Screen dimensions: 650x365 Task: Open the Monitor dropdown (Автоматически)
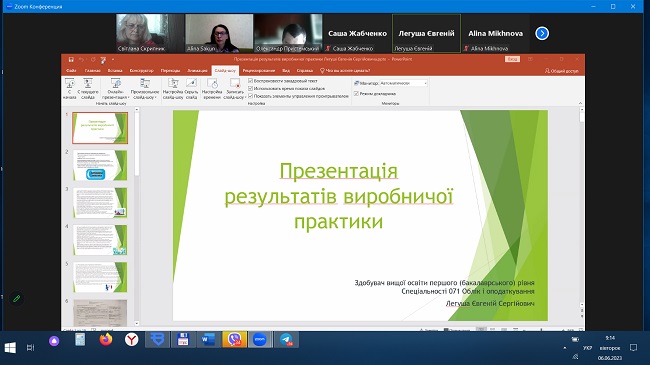(403, 83)
